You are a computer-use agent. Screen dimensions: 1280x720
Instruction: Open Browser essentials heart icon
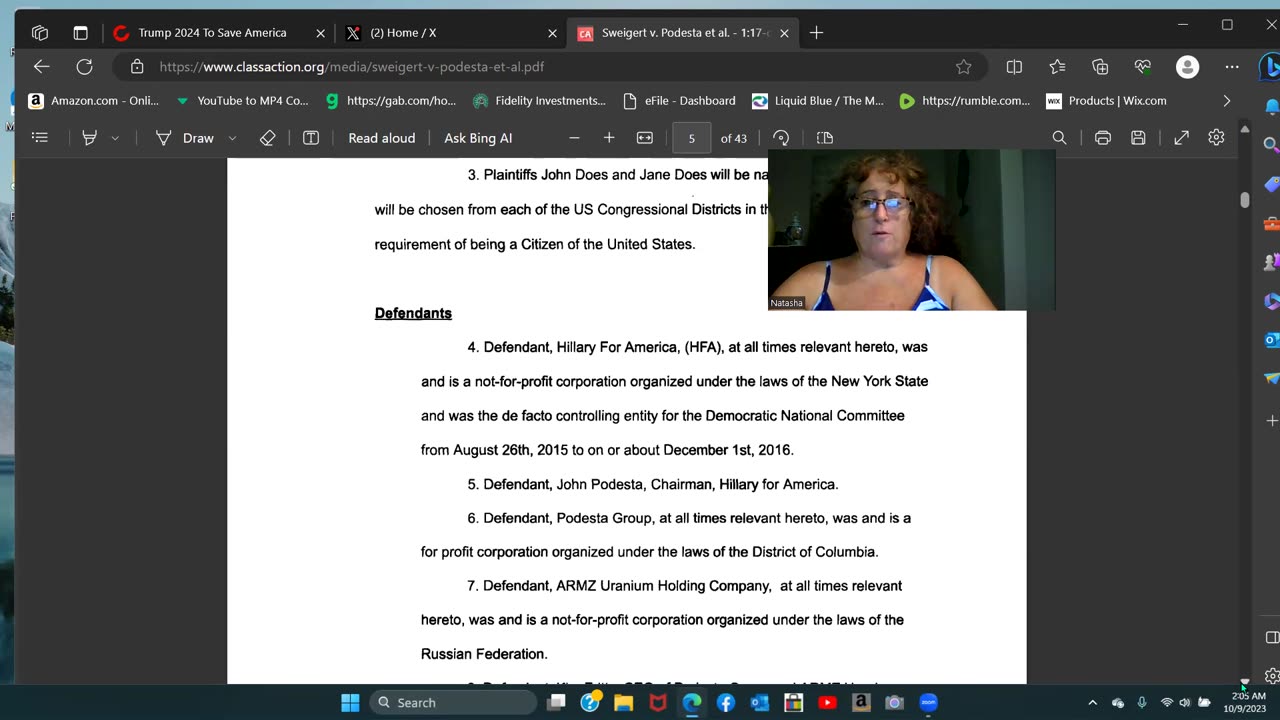[1143, 67]
